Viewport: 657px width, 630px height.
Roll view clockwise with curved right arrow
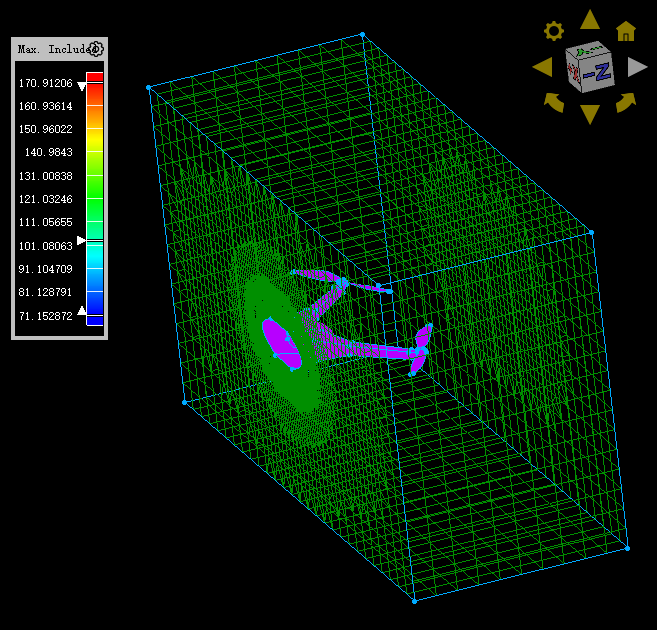pyautogui.click(x=626, y=103)
